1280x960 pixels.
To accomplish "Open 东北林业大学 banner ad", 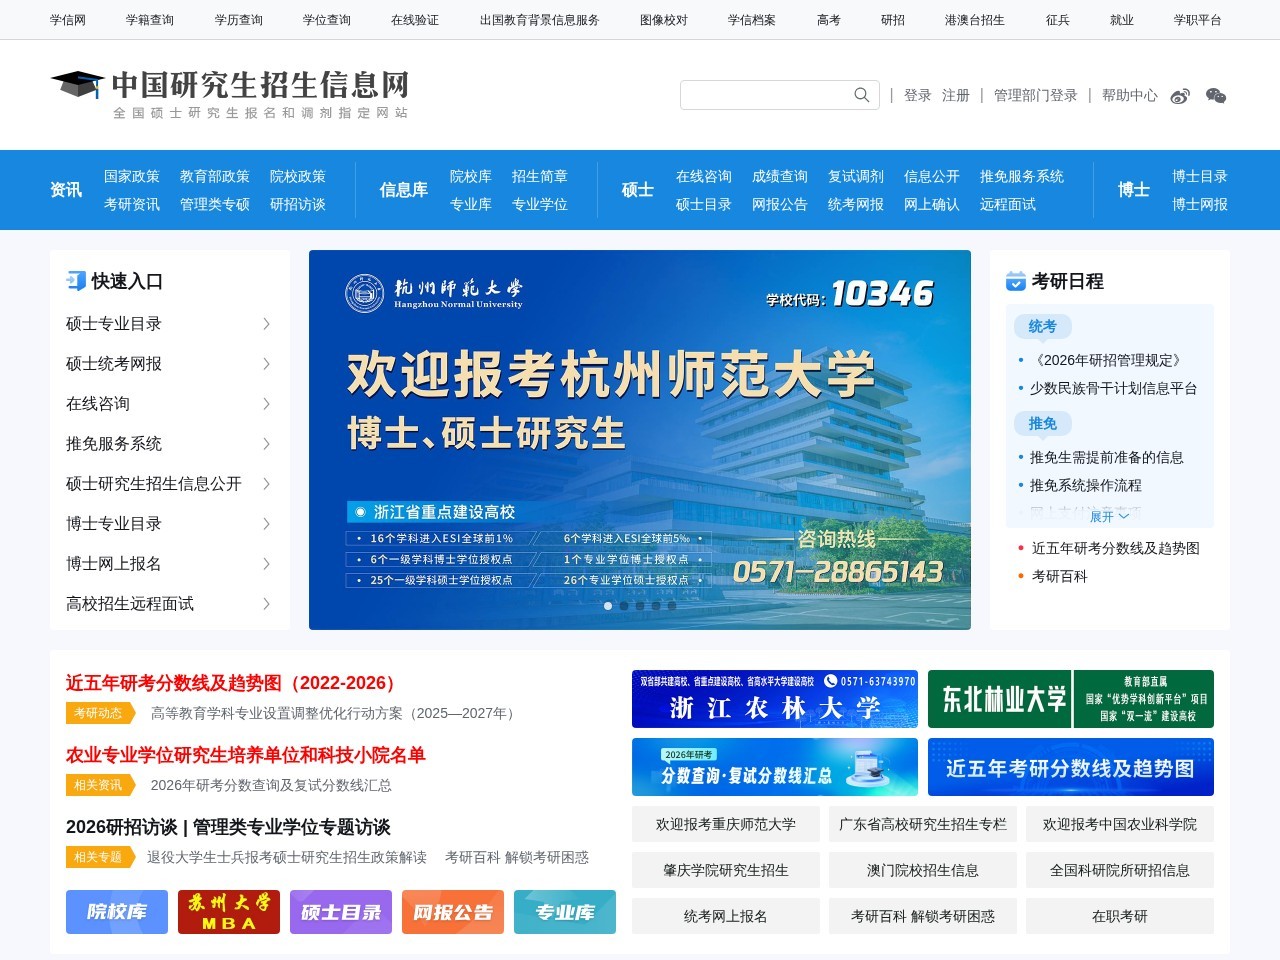I will (x=1071, y=699).
